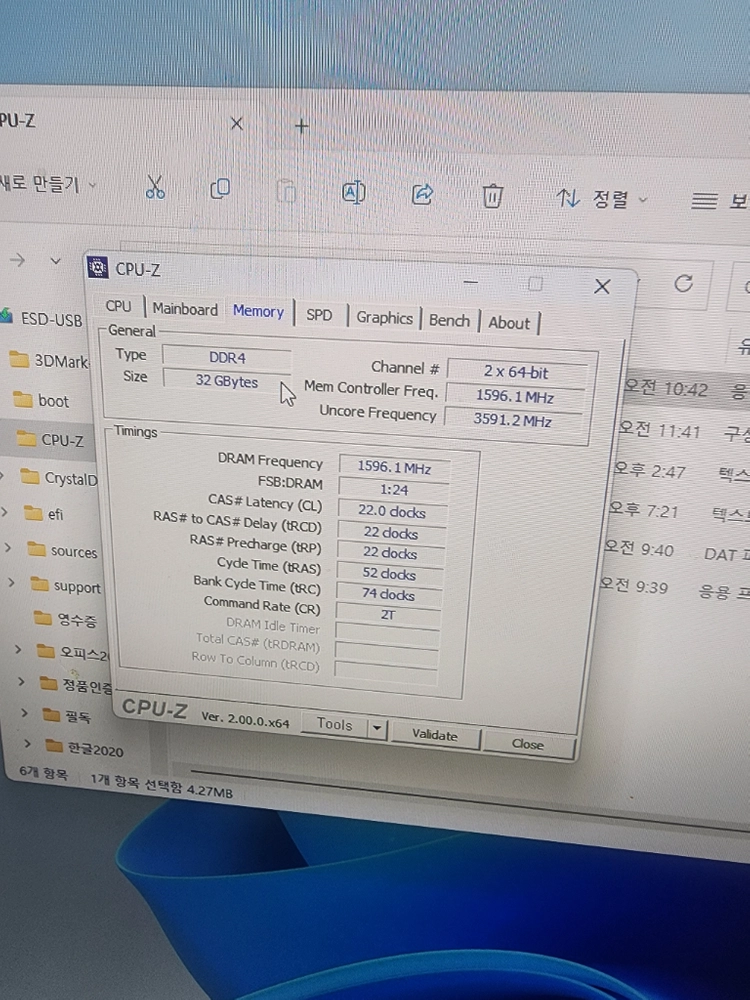Click the Share icon in Explorer toolbar
The image size is (750, 1000).
(x=422, y=193)
